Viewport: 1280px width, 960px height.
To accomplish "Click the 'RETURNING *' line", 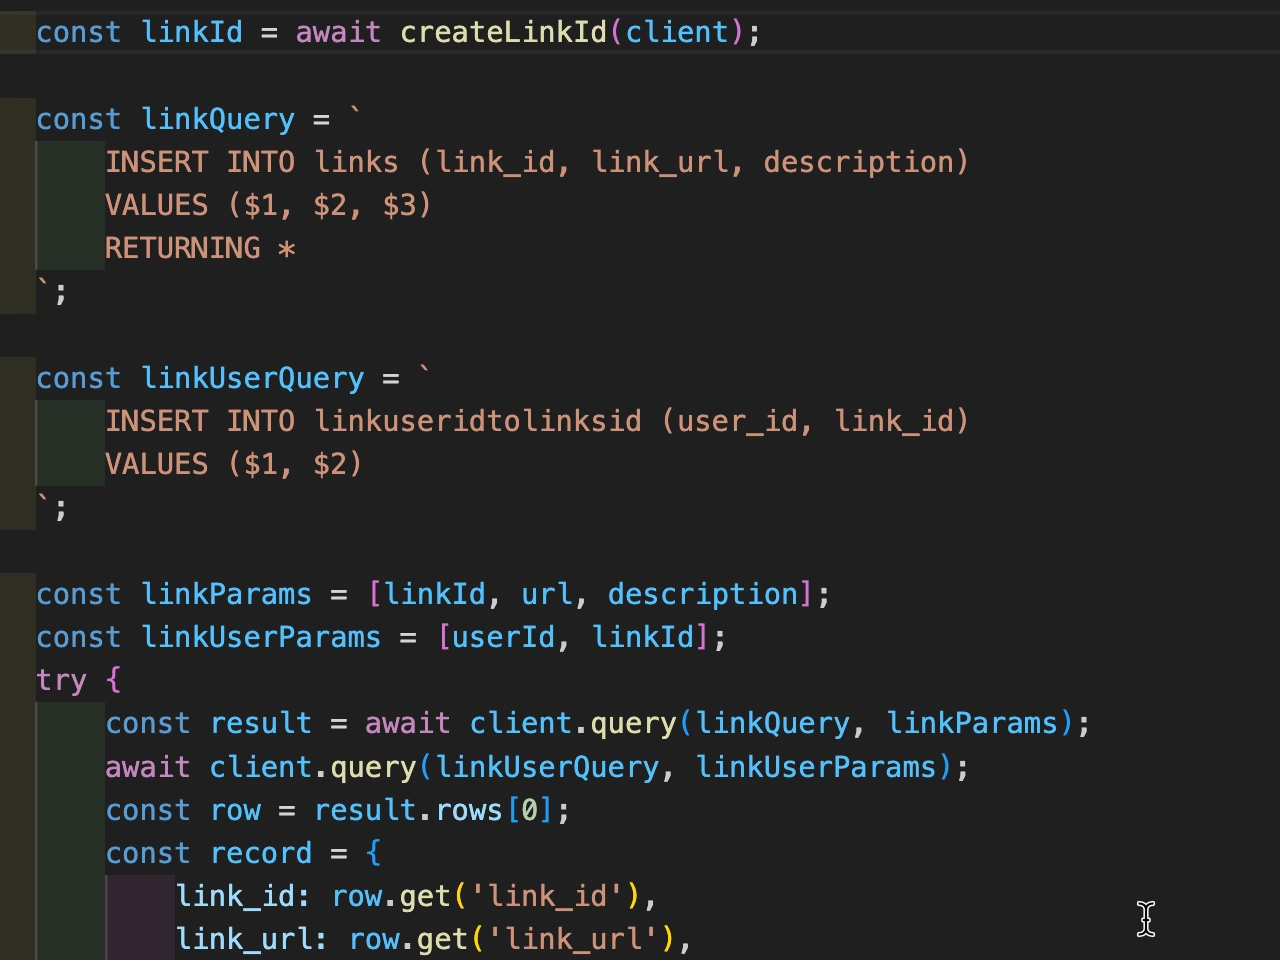I will (200, 248).
